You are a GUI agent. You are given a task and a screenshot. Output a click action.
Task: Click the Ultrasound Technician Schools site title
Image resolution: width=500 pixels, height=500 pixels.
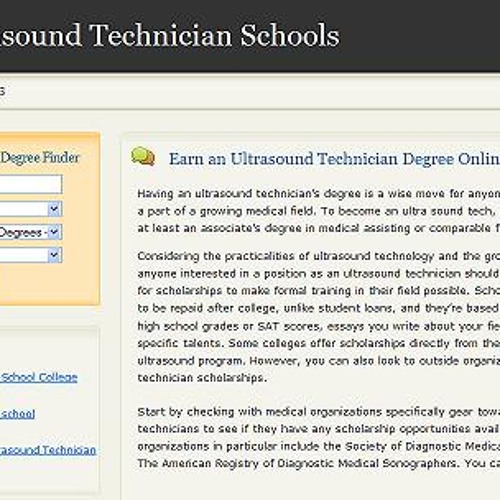click(170, 35)
